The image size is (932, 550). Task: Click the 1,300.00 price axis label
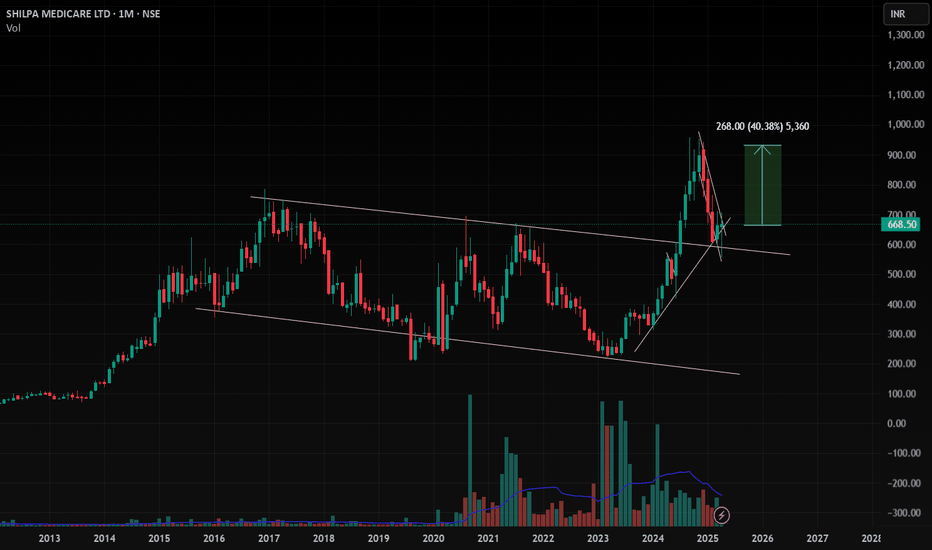(x=906, y=35)
